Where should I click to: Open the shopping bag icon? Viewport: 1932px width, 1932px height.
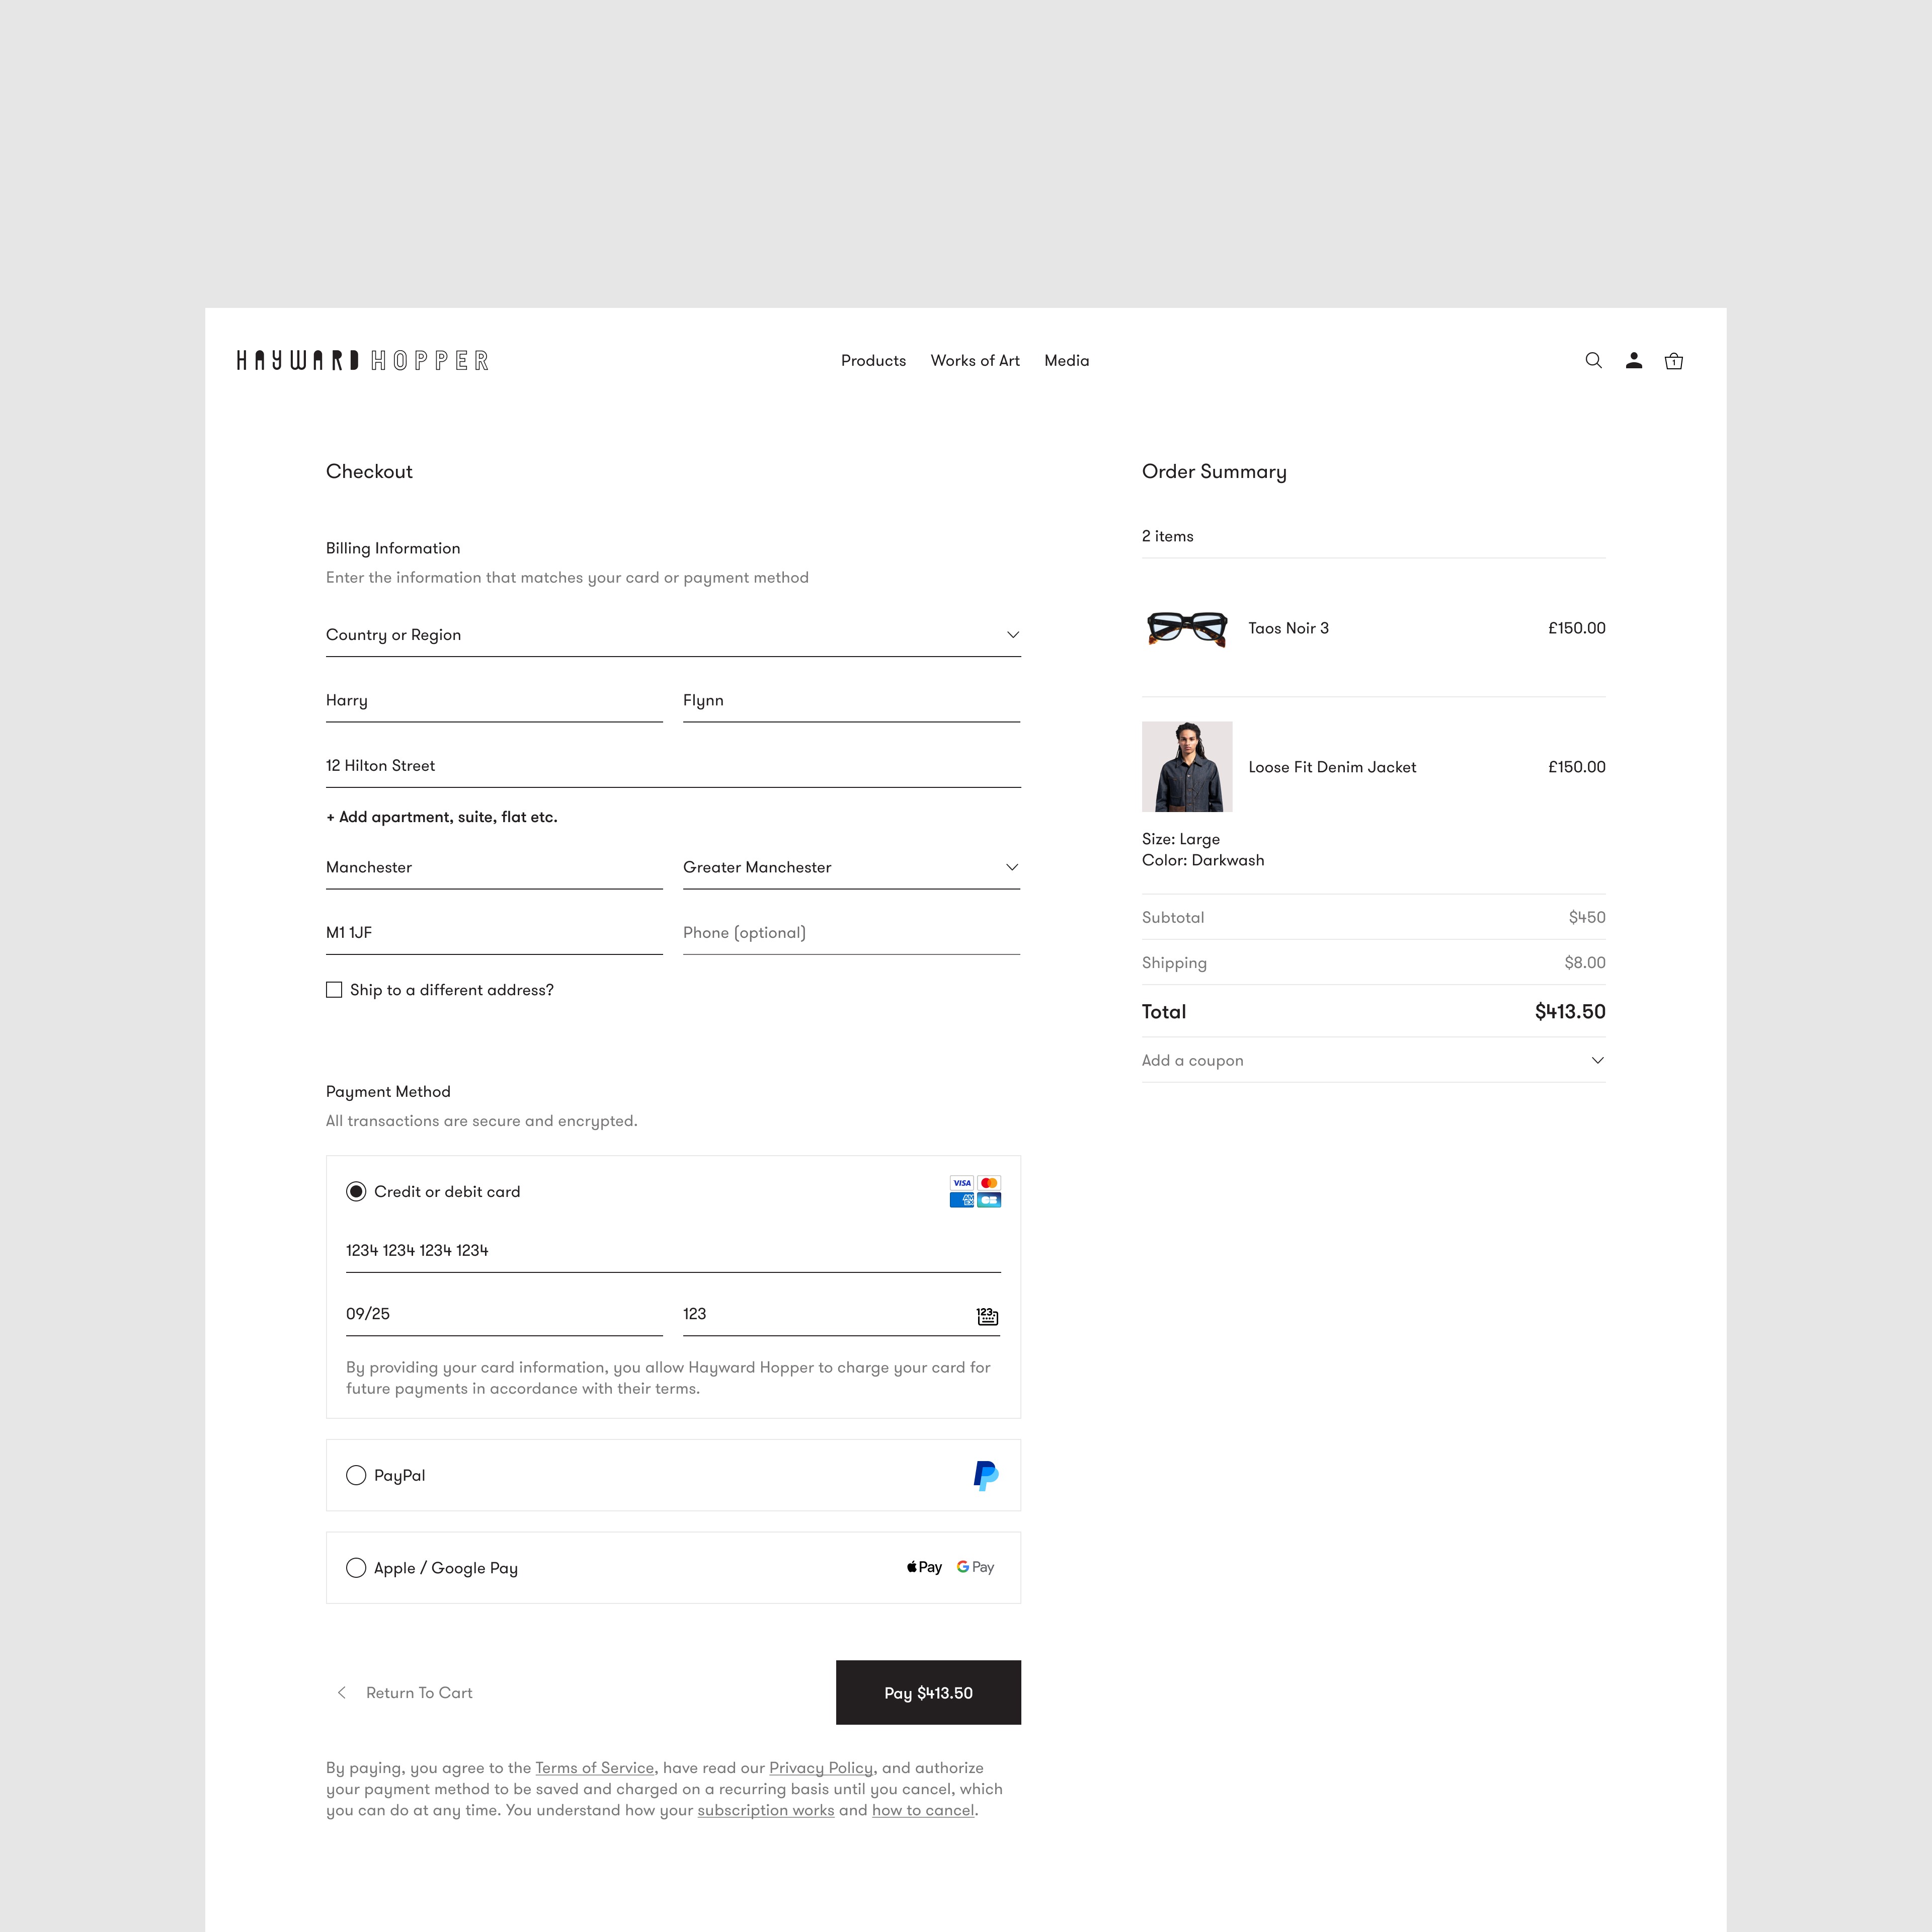1673,361
